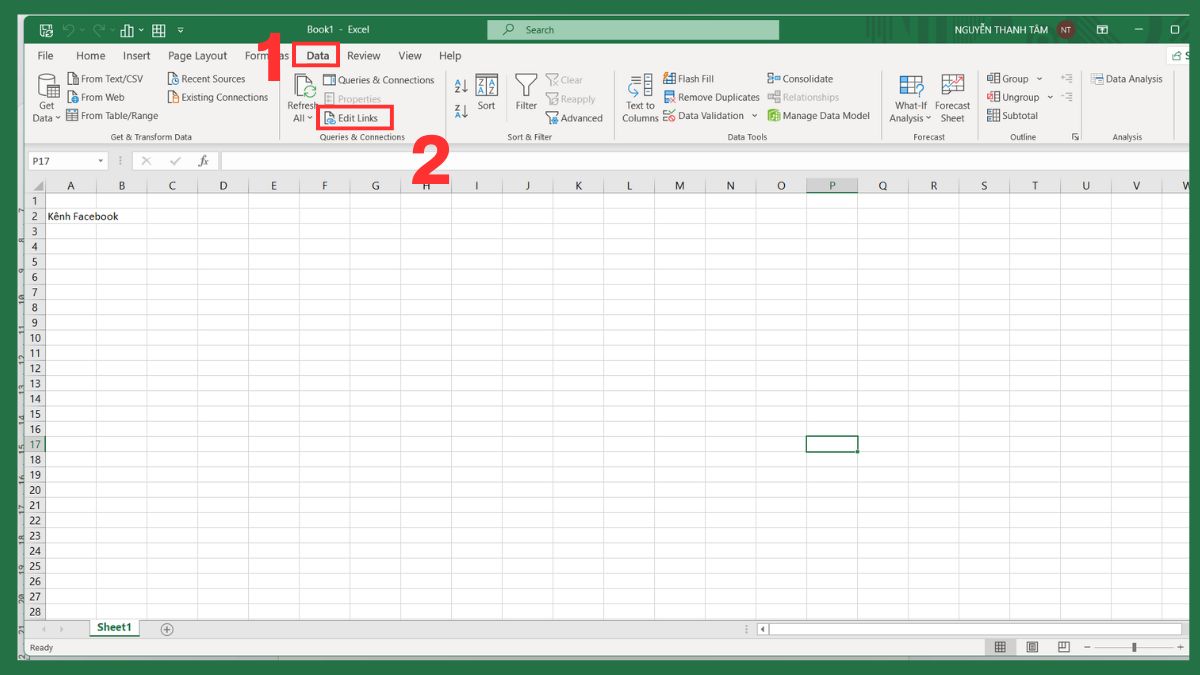
Task: Click the Insert Function fx button
Action: click(x=203, y=161)
